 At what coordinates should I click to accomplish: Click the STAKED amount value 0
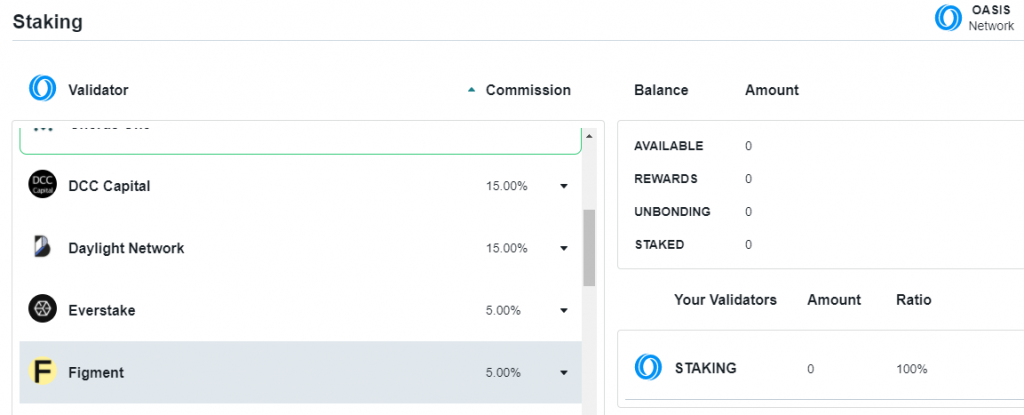[x=748, y=245]
